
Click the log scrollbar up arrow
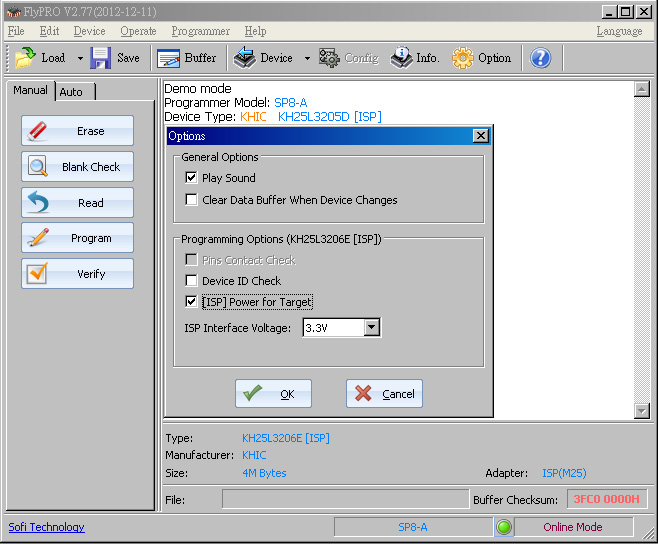(x=642, y=89)
